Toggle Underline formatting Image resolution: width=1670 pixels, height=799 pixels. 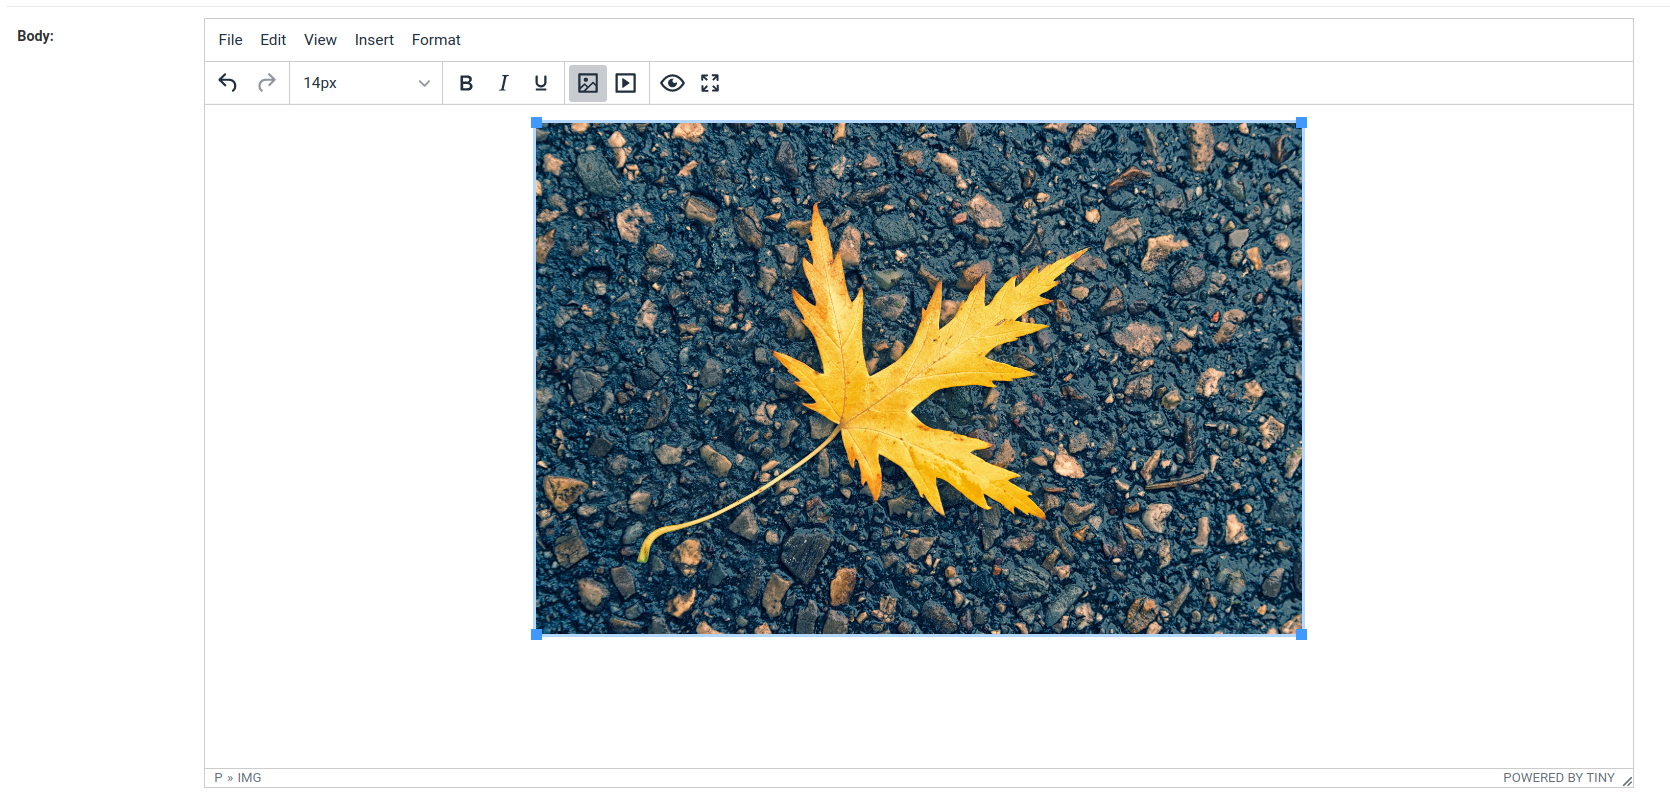click(x=541, y=83)
